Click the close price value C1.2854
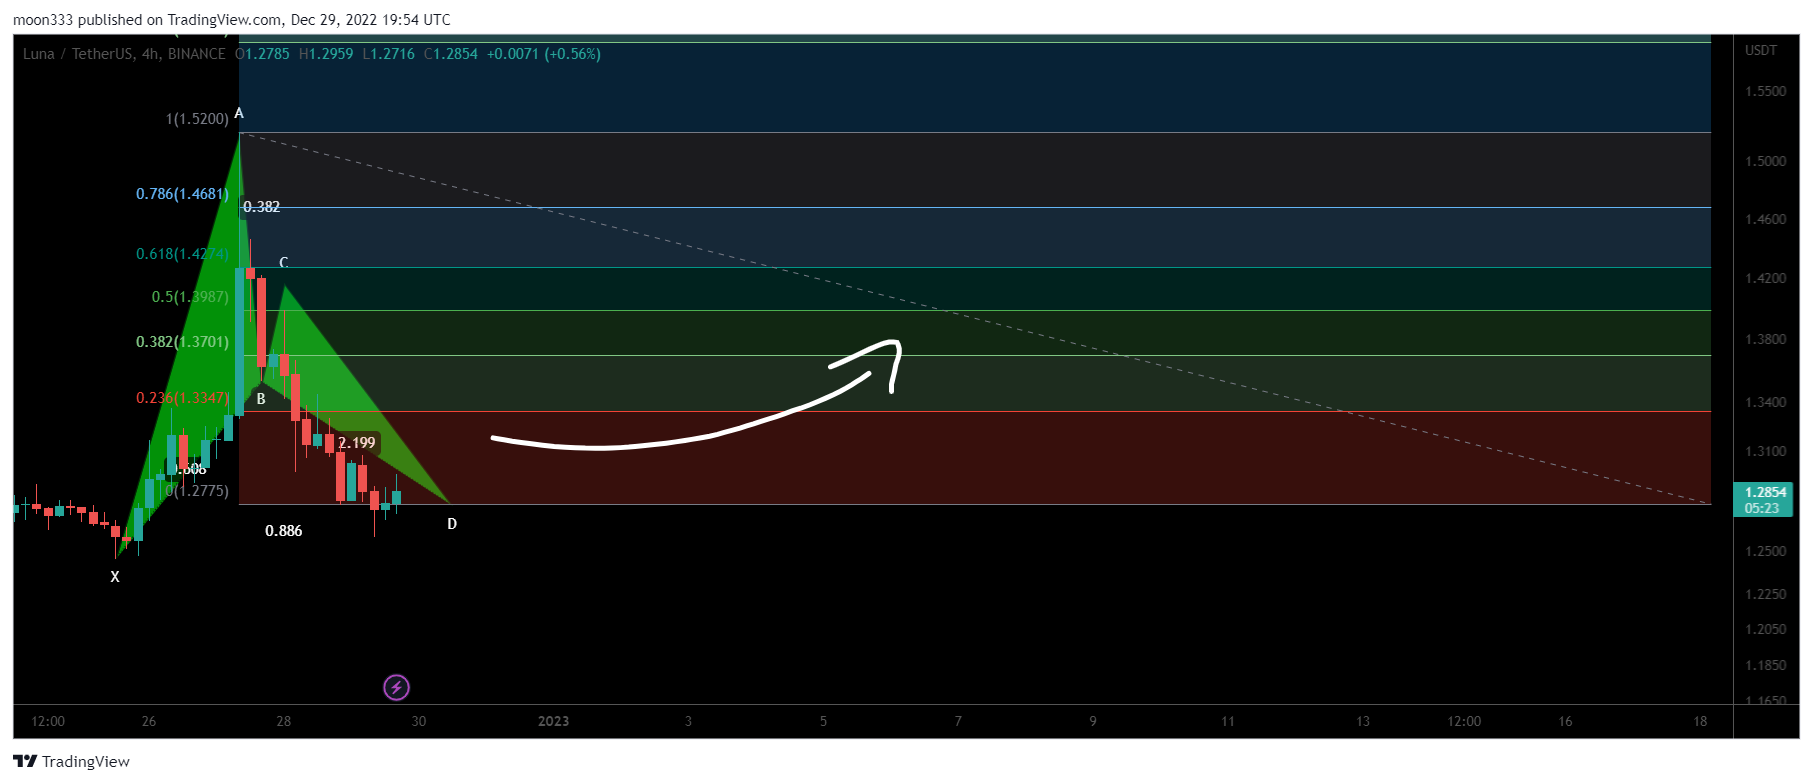This screenshot has width=1813, height=783. point(451,54)
